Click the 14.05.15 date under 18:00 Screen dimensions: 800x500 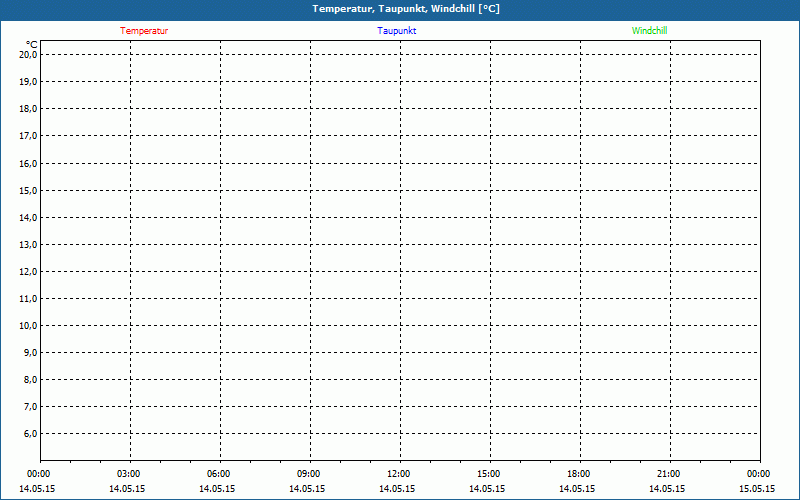tap(577, 489)
